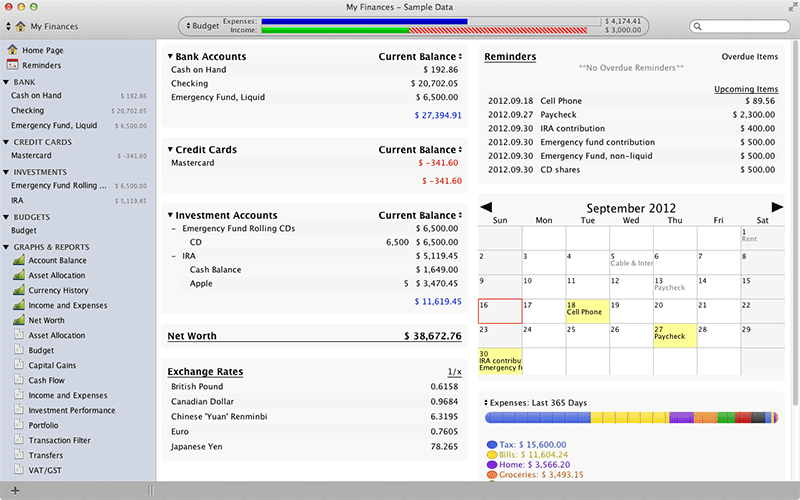Click the Net Worth heading link

click(192, 336)
